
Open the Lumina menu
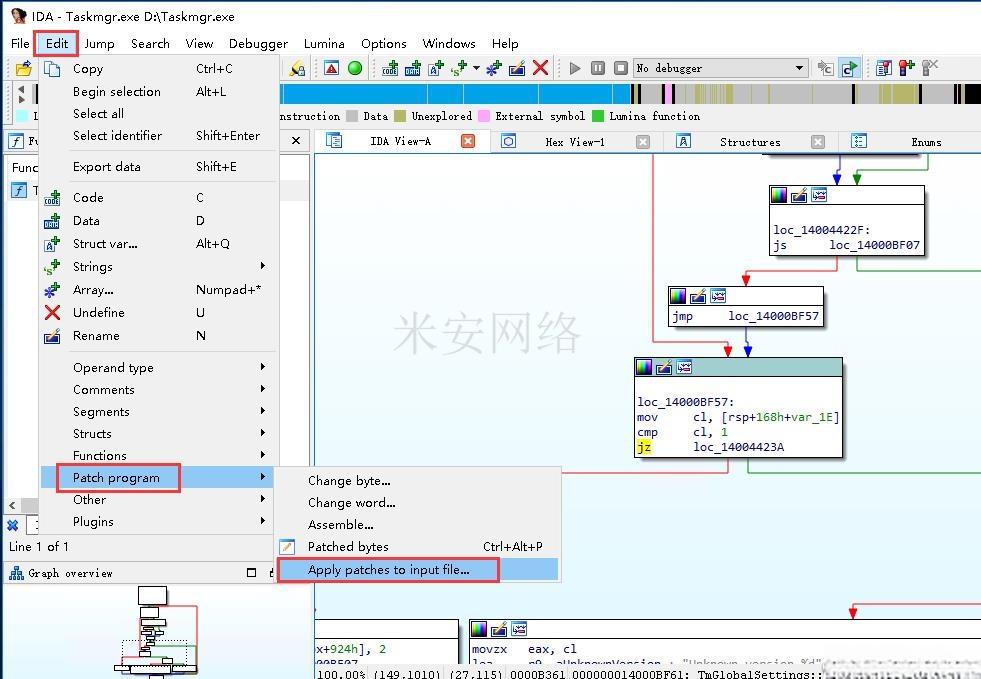pos(324,43)
